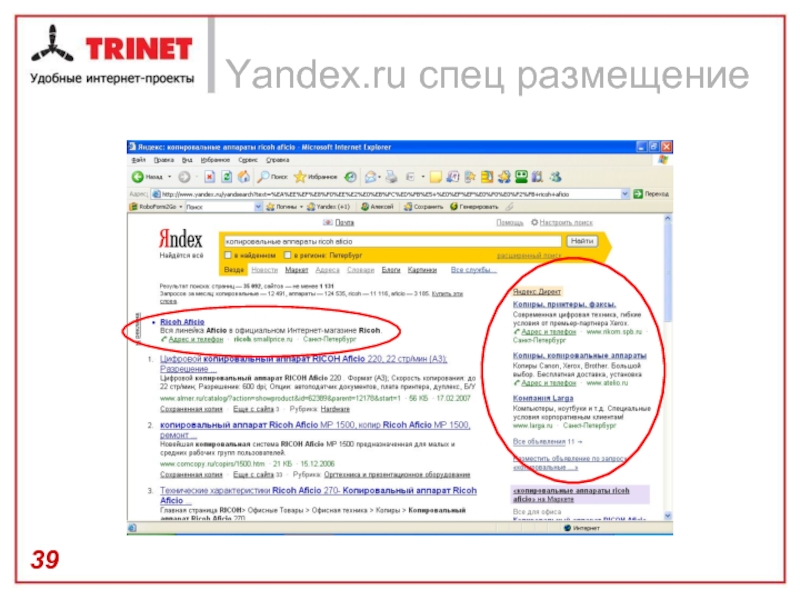Open the Логины dropdown in RoboForm bar
Screen dimensions: 800x600
coord(285,207)
